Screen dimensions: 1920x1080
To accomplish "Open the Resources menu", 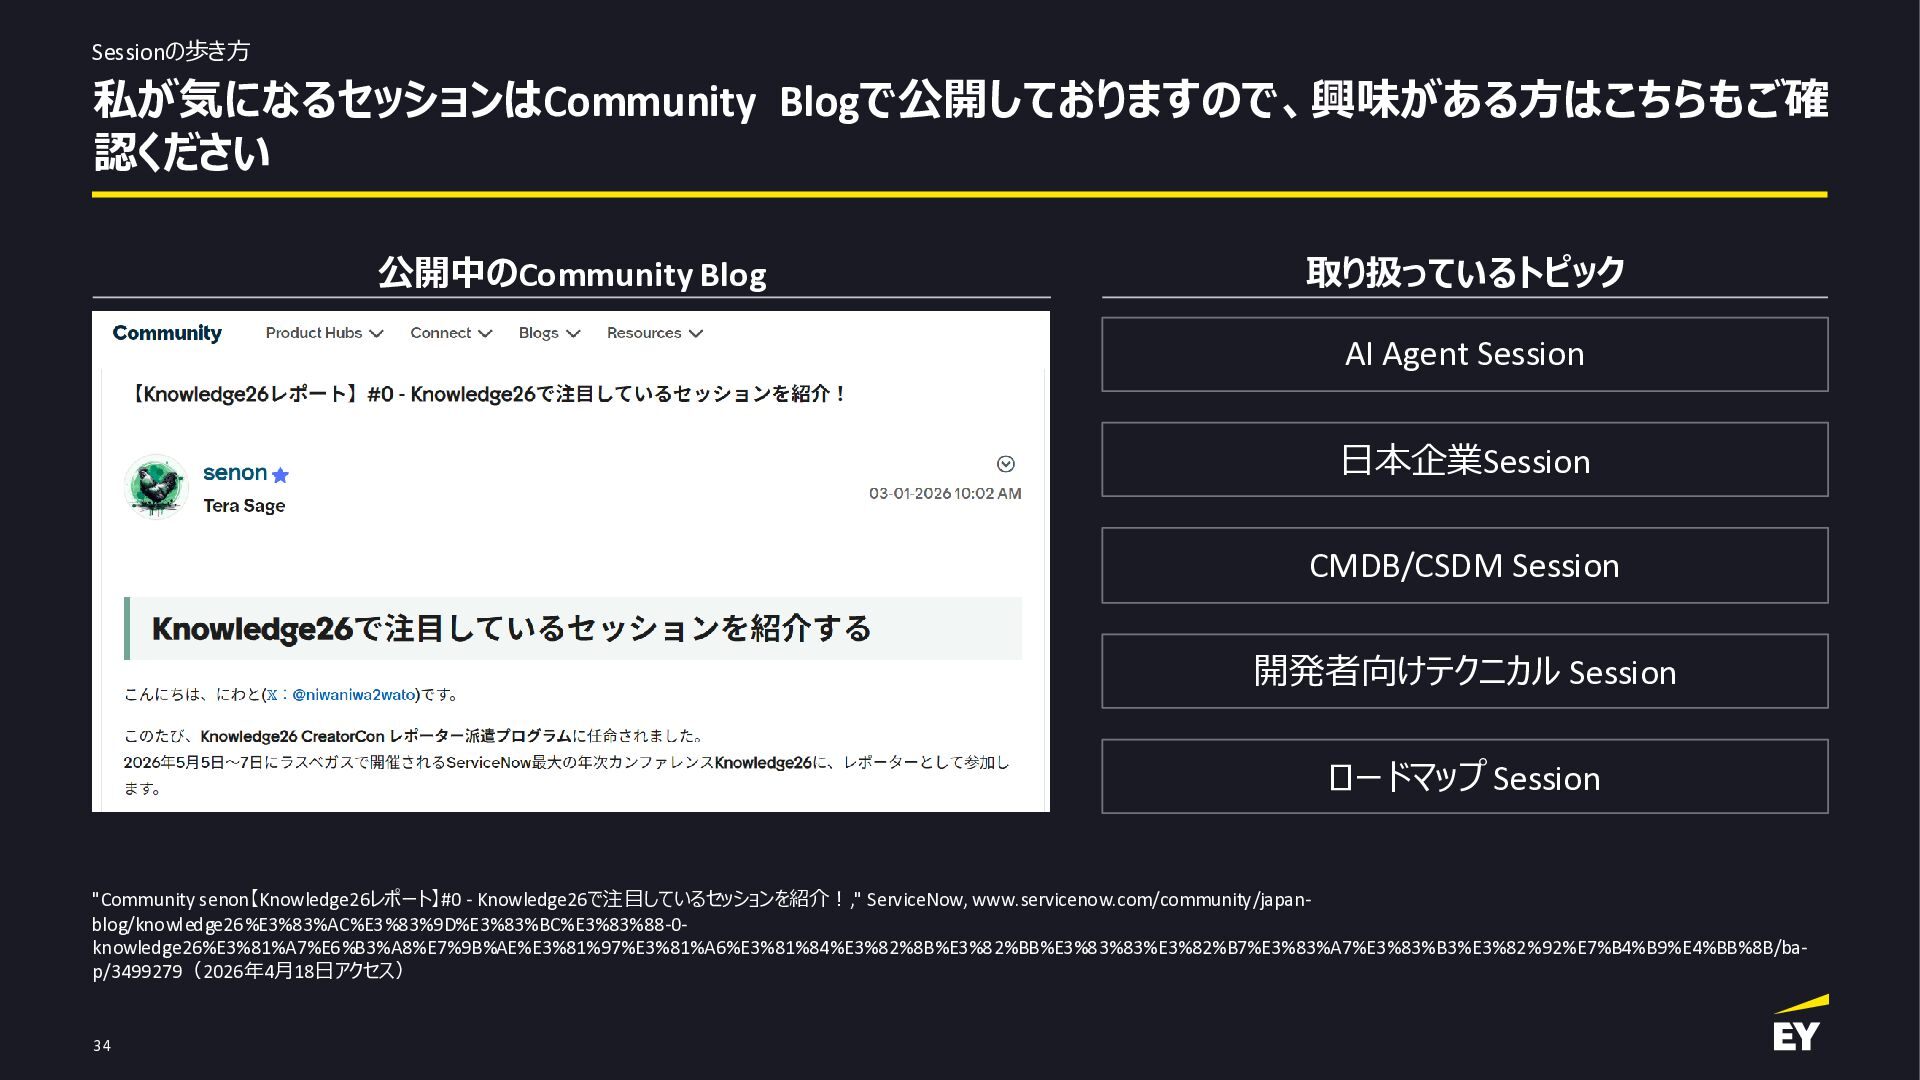I will pyautogui.click(x=654, y=333).
